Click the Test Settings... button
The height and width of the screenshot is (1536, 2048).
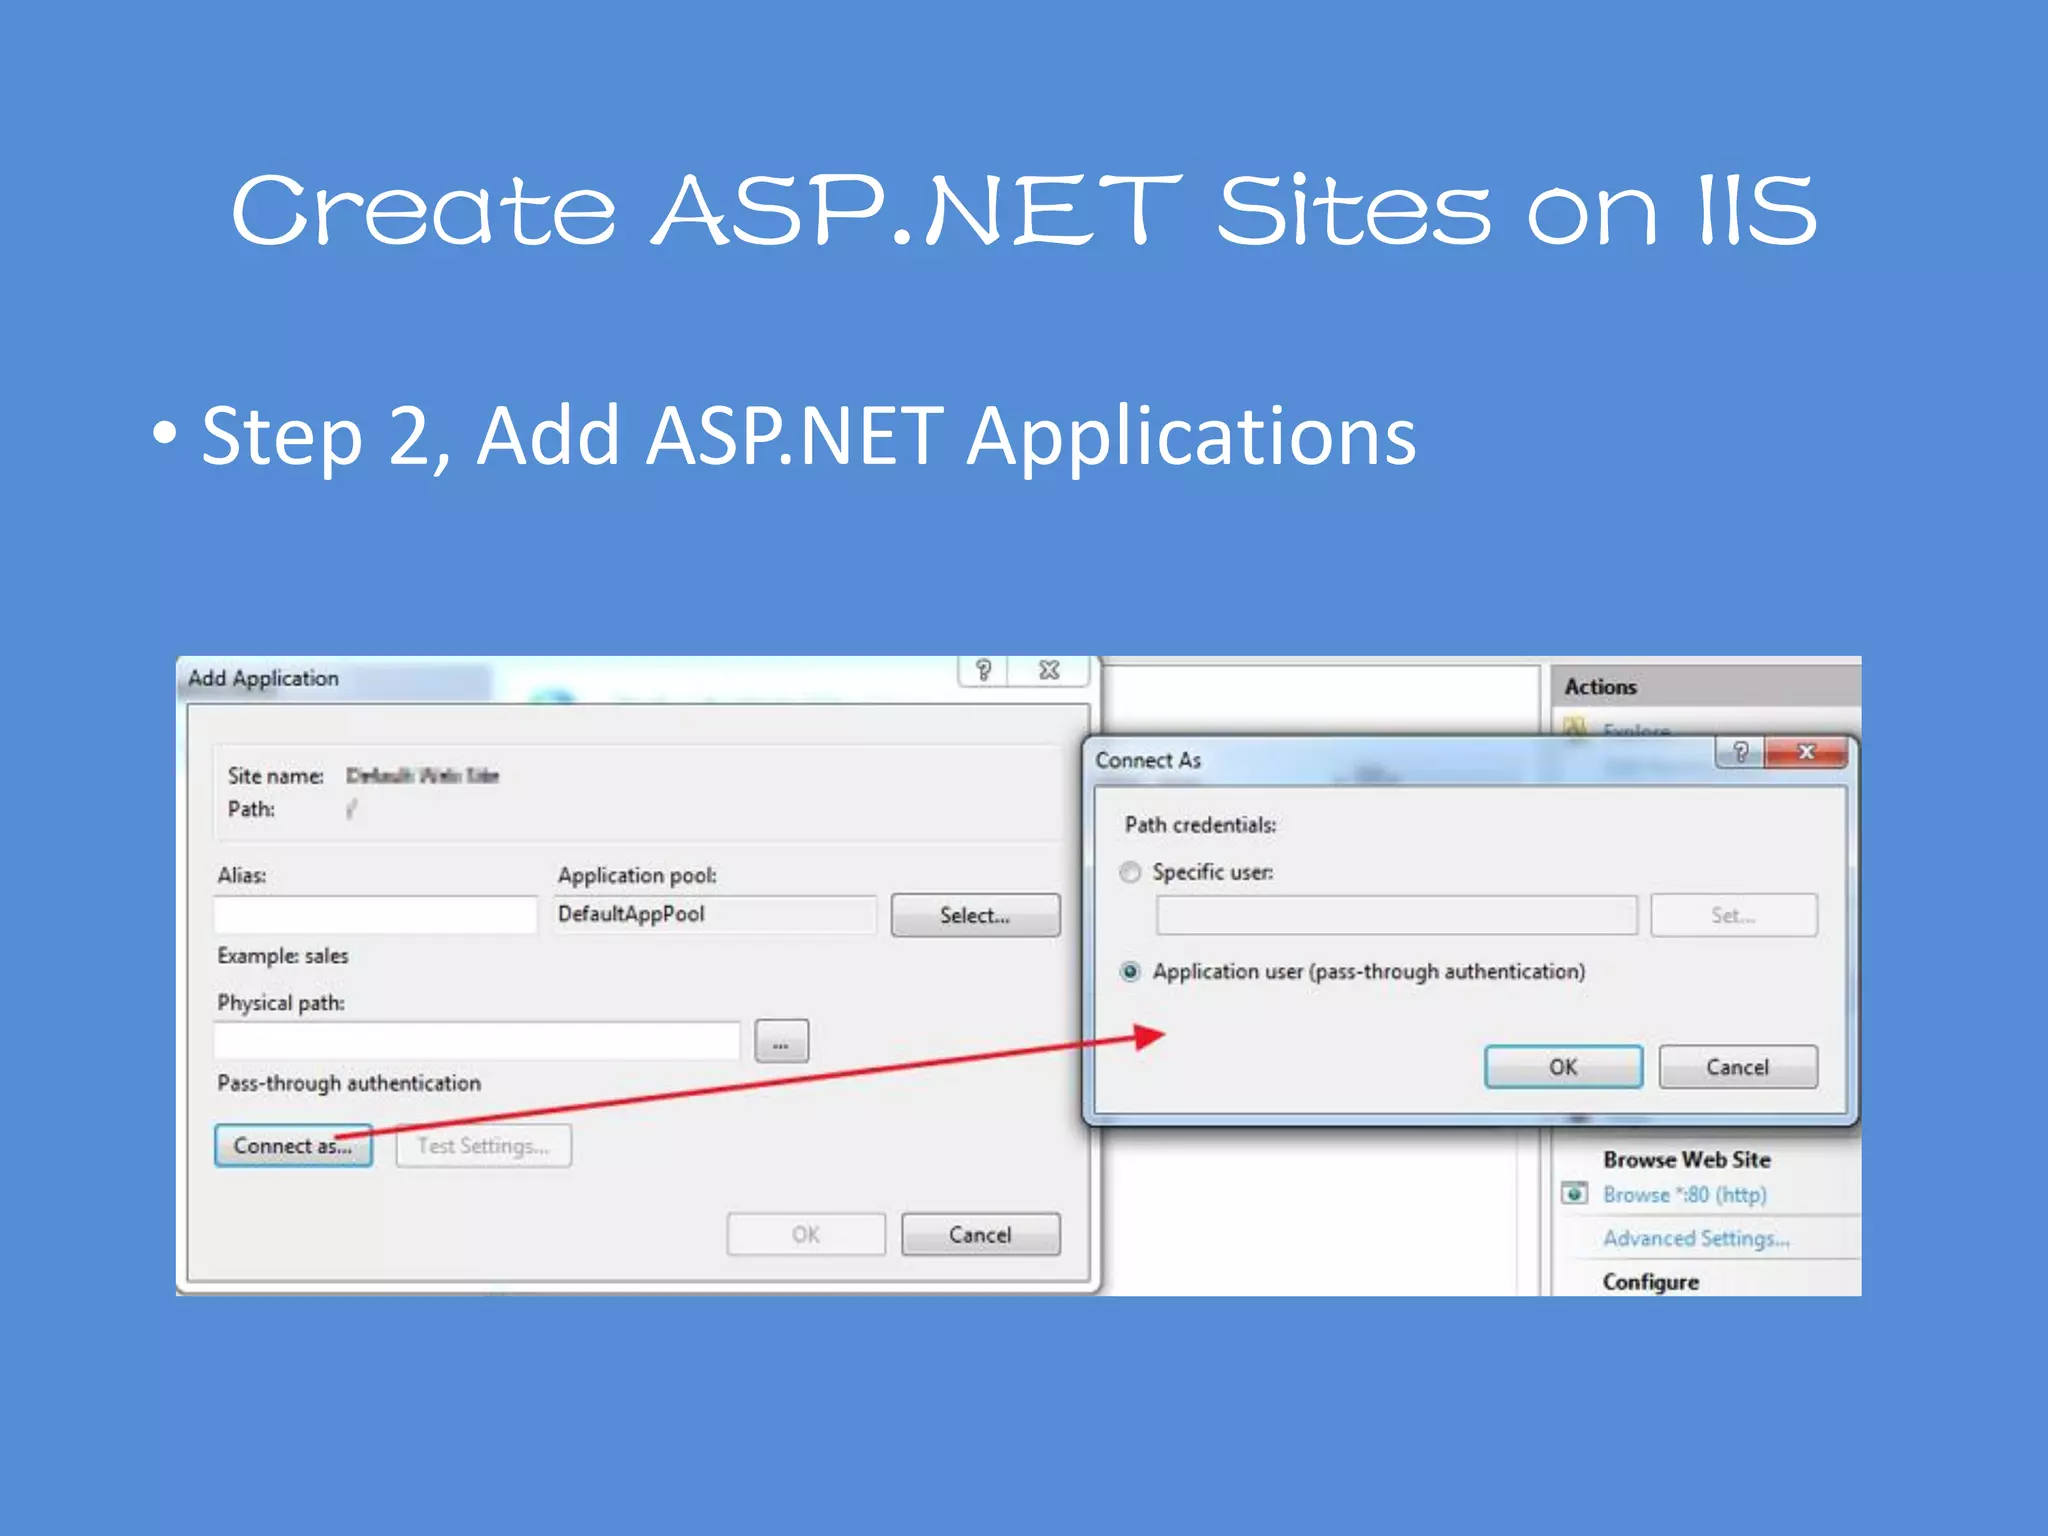coord(484,1146)
